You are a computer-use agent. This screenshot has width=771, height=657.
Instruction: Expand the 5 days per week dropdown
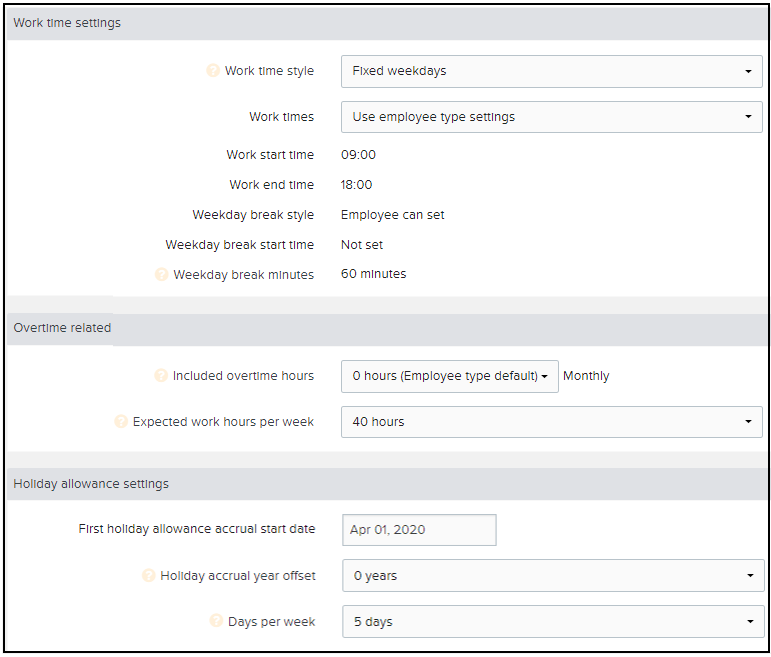click(553, 622)
